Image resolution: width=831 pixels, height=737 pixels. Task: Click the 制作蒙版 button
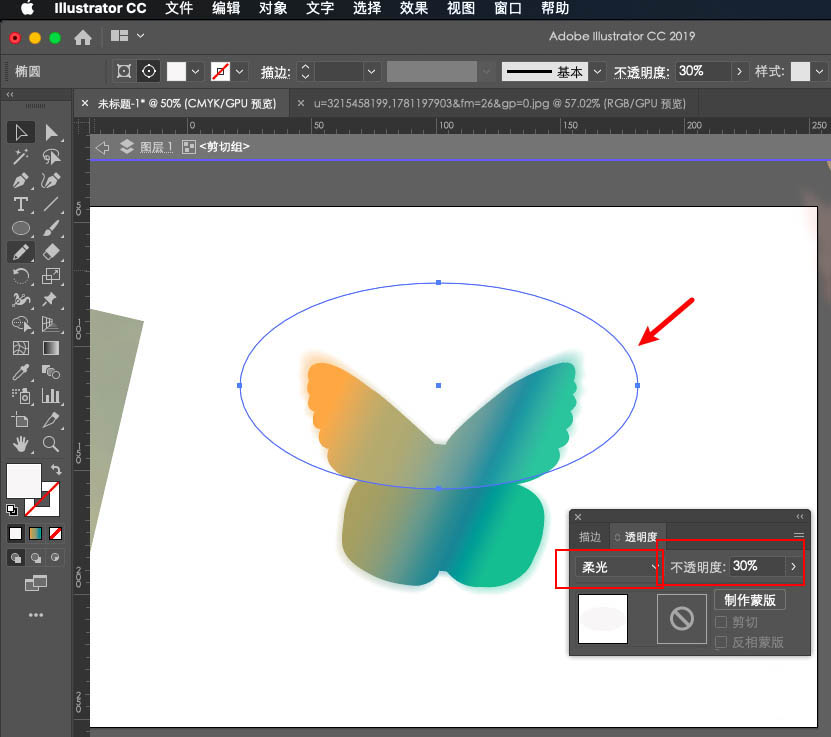750,601
